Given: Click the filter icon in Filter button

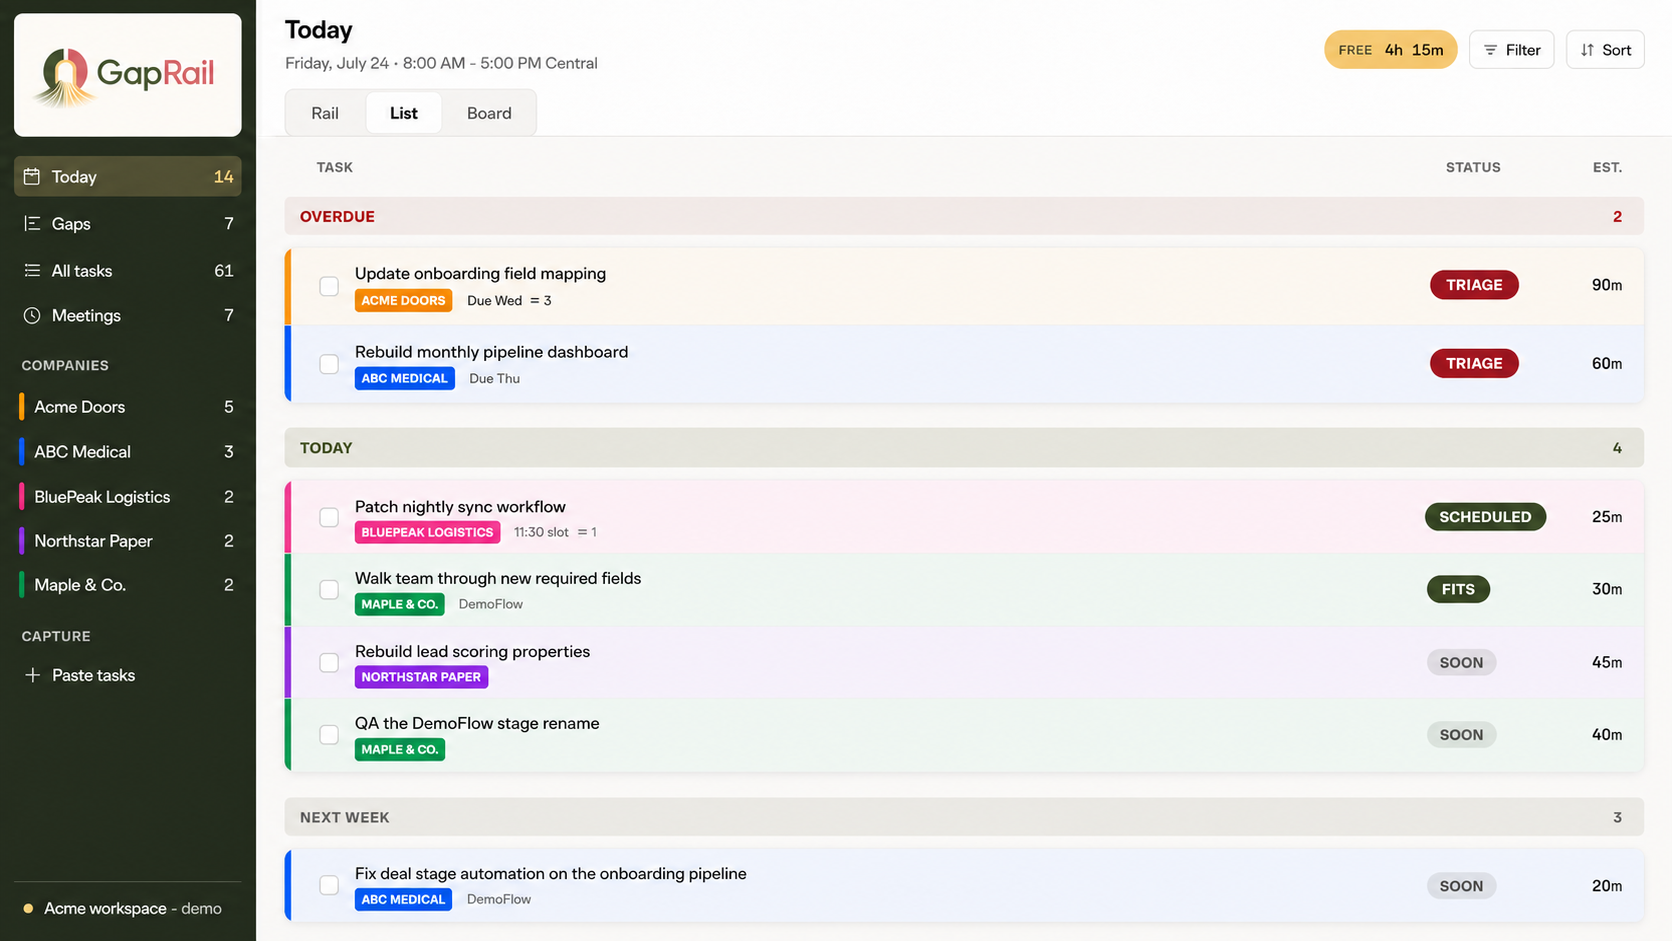Looking at the screenshot, I should coord(1490,50).
